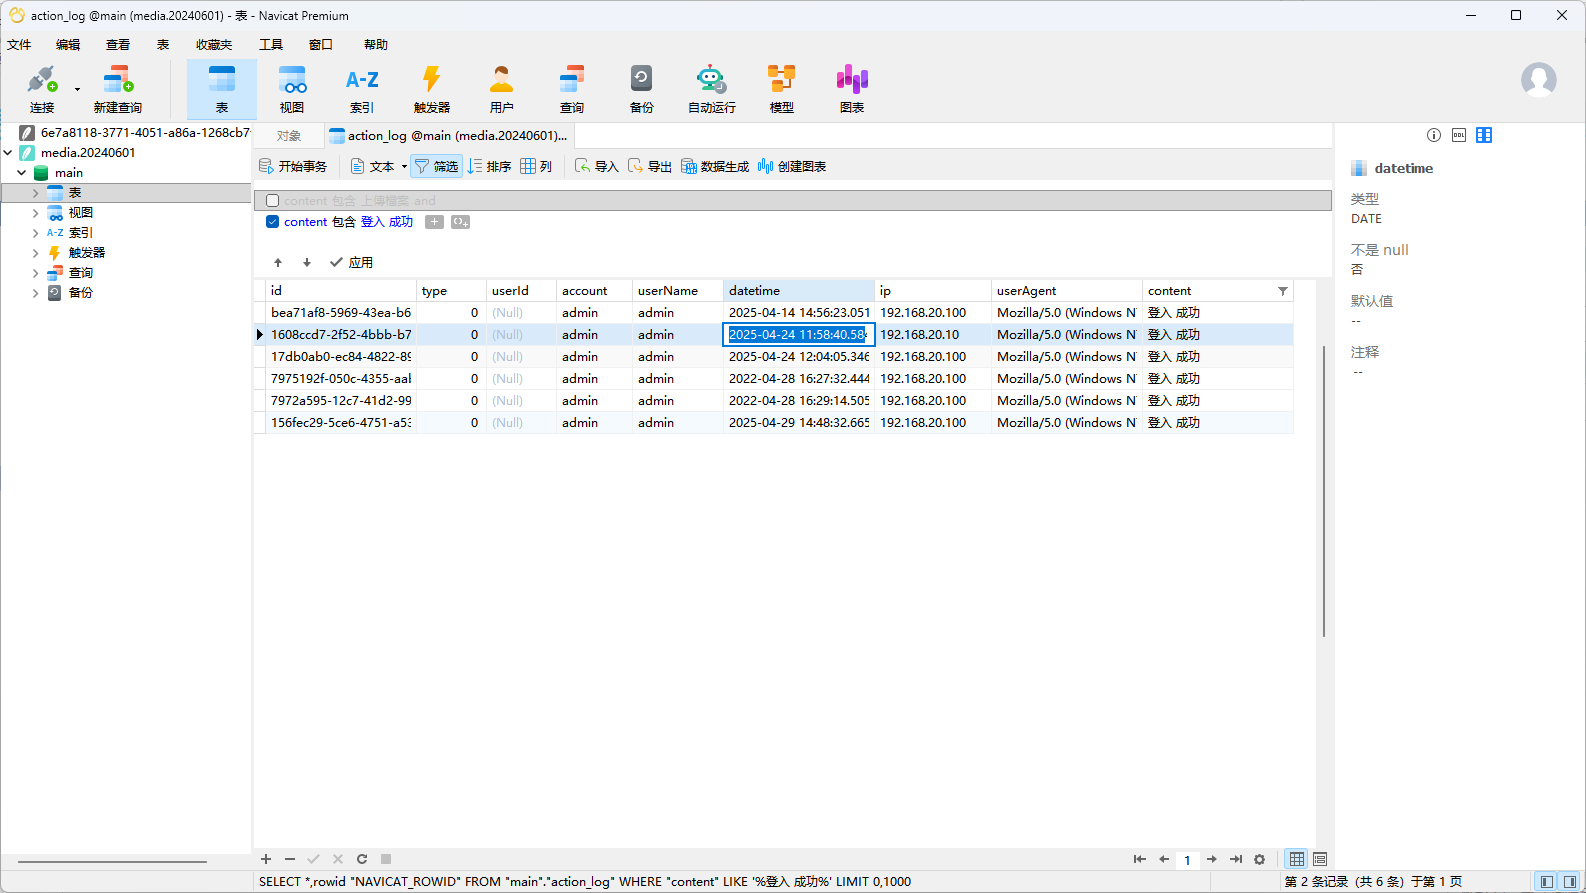Click the content column filter icon
The image size is (1586, 893).
coord(1283,291)
